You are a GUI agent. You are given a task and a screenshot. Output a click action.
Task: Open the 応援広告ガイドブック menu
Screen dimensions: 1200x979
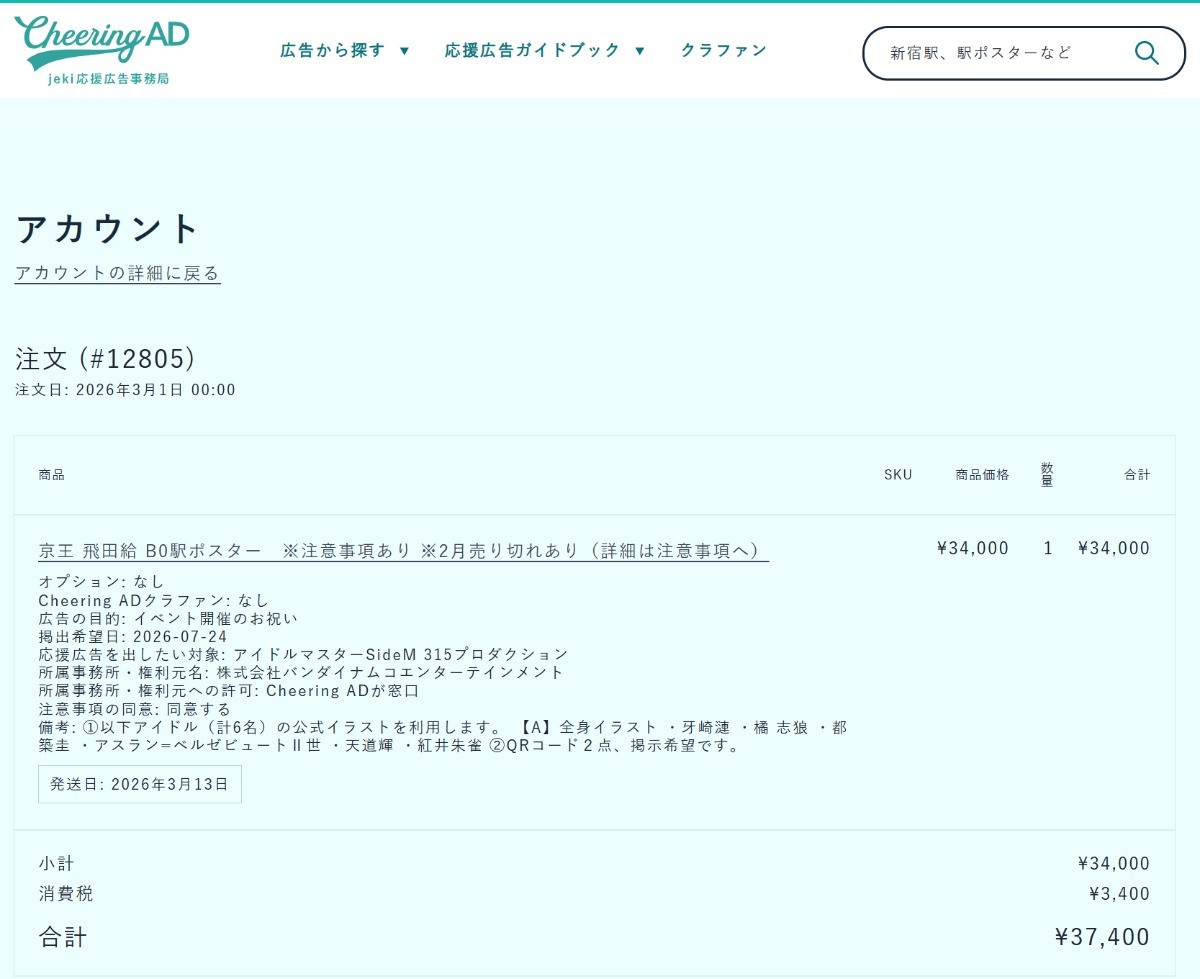point(533,50)
